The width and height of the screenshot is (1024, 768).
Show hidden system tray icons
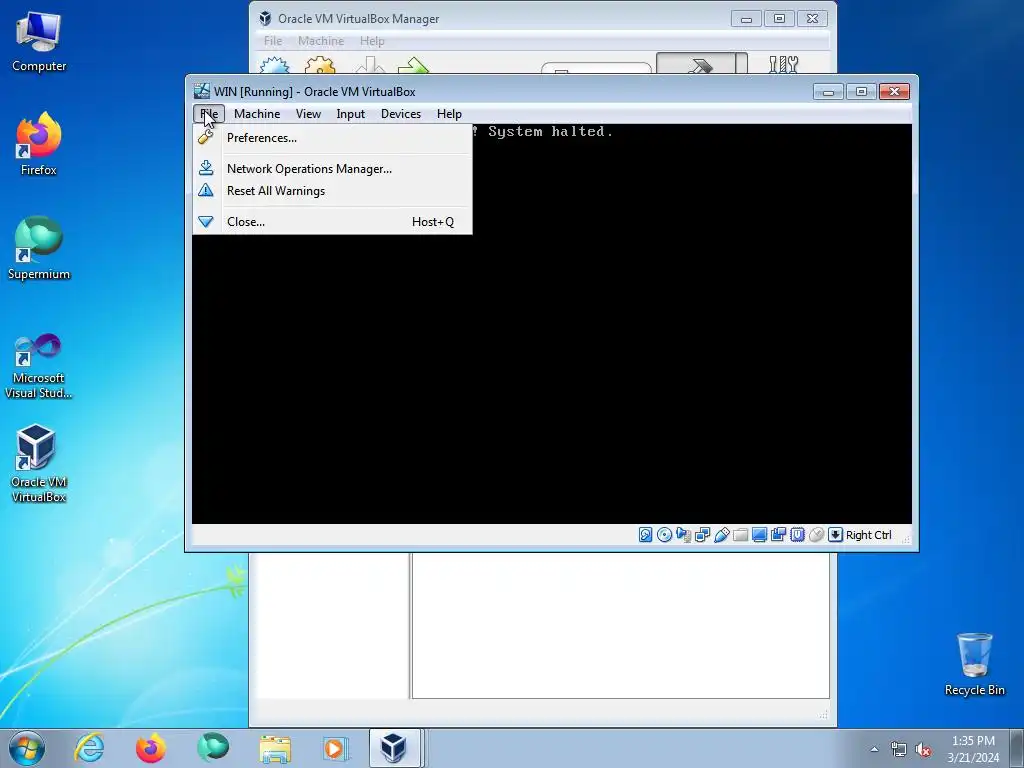[x=874, y=749]
